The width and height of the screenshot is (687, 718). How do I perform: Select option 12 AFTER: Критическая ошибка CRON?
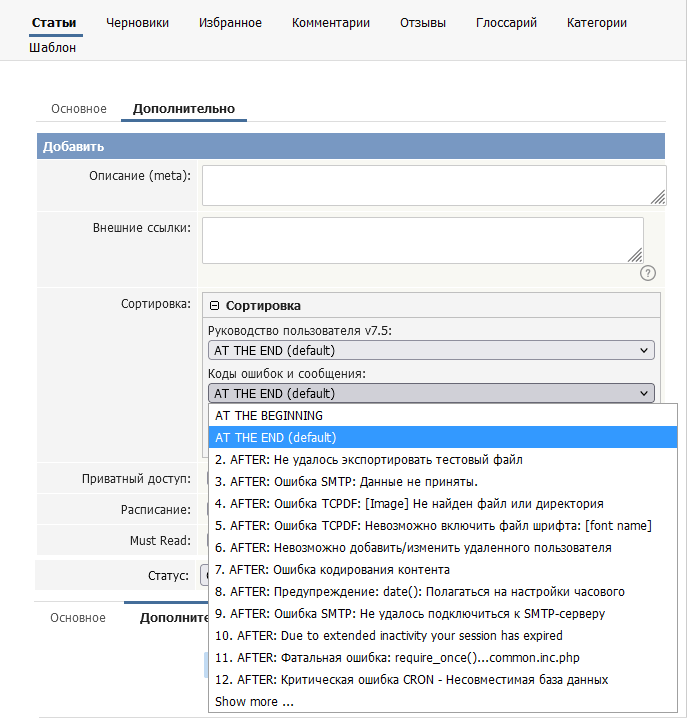442,680
